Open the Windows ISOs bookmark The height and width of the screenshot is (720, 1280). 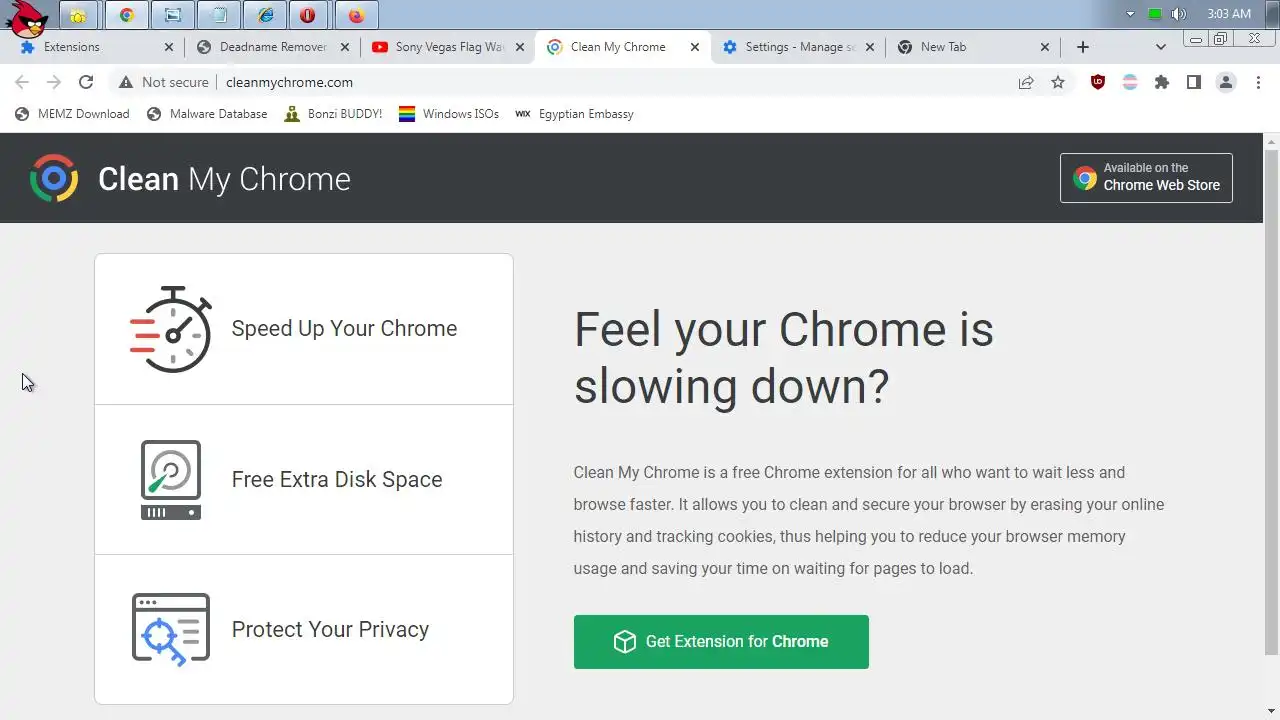pyautogui.click(x=449, y=114)
